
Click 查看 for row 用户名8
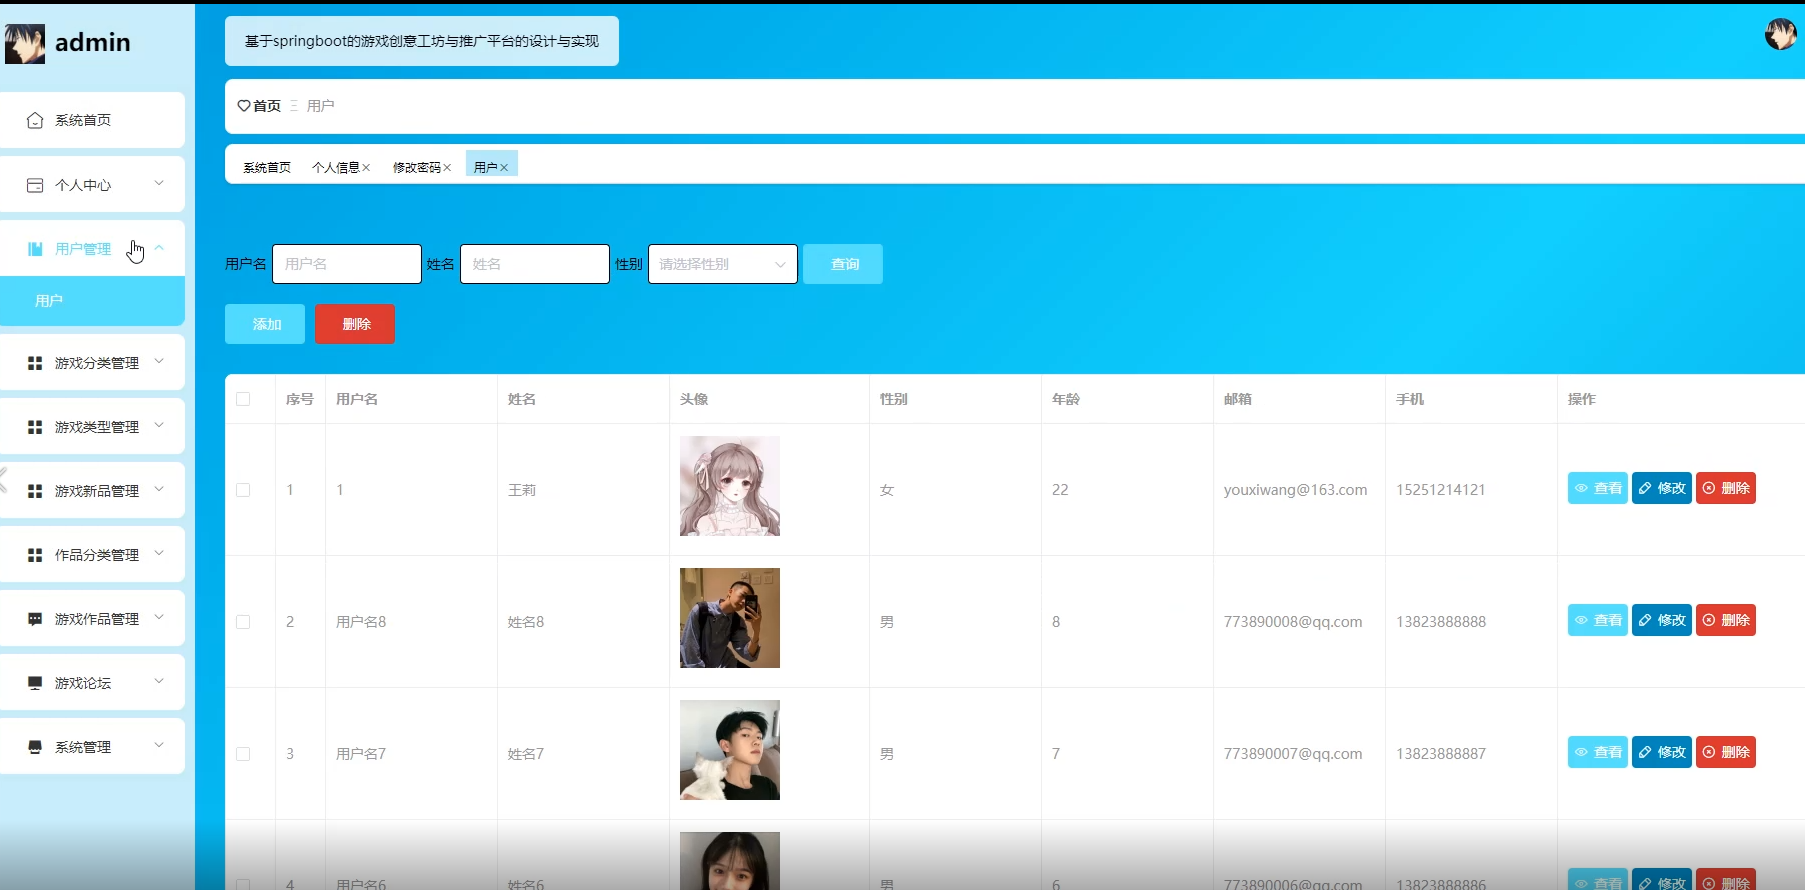[1598, 620]
